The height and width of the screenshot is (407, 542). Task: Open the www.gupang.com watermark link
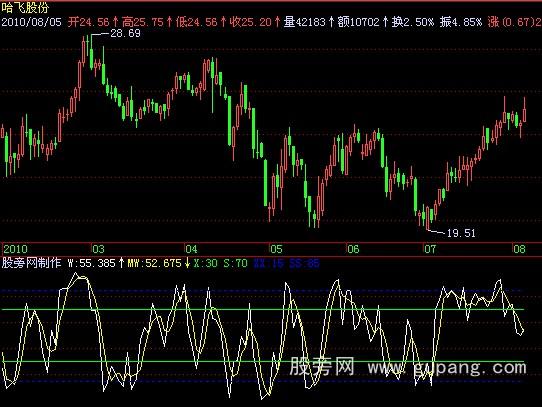point(447,367)
